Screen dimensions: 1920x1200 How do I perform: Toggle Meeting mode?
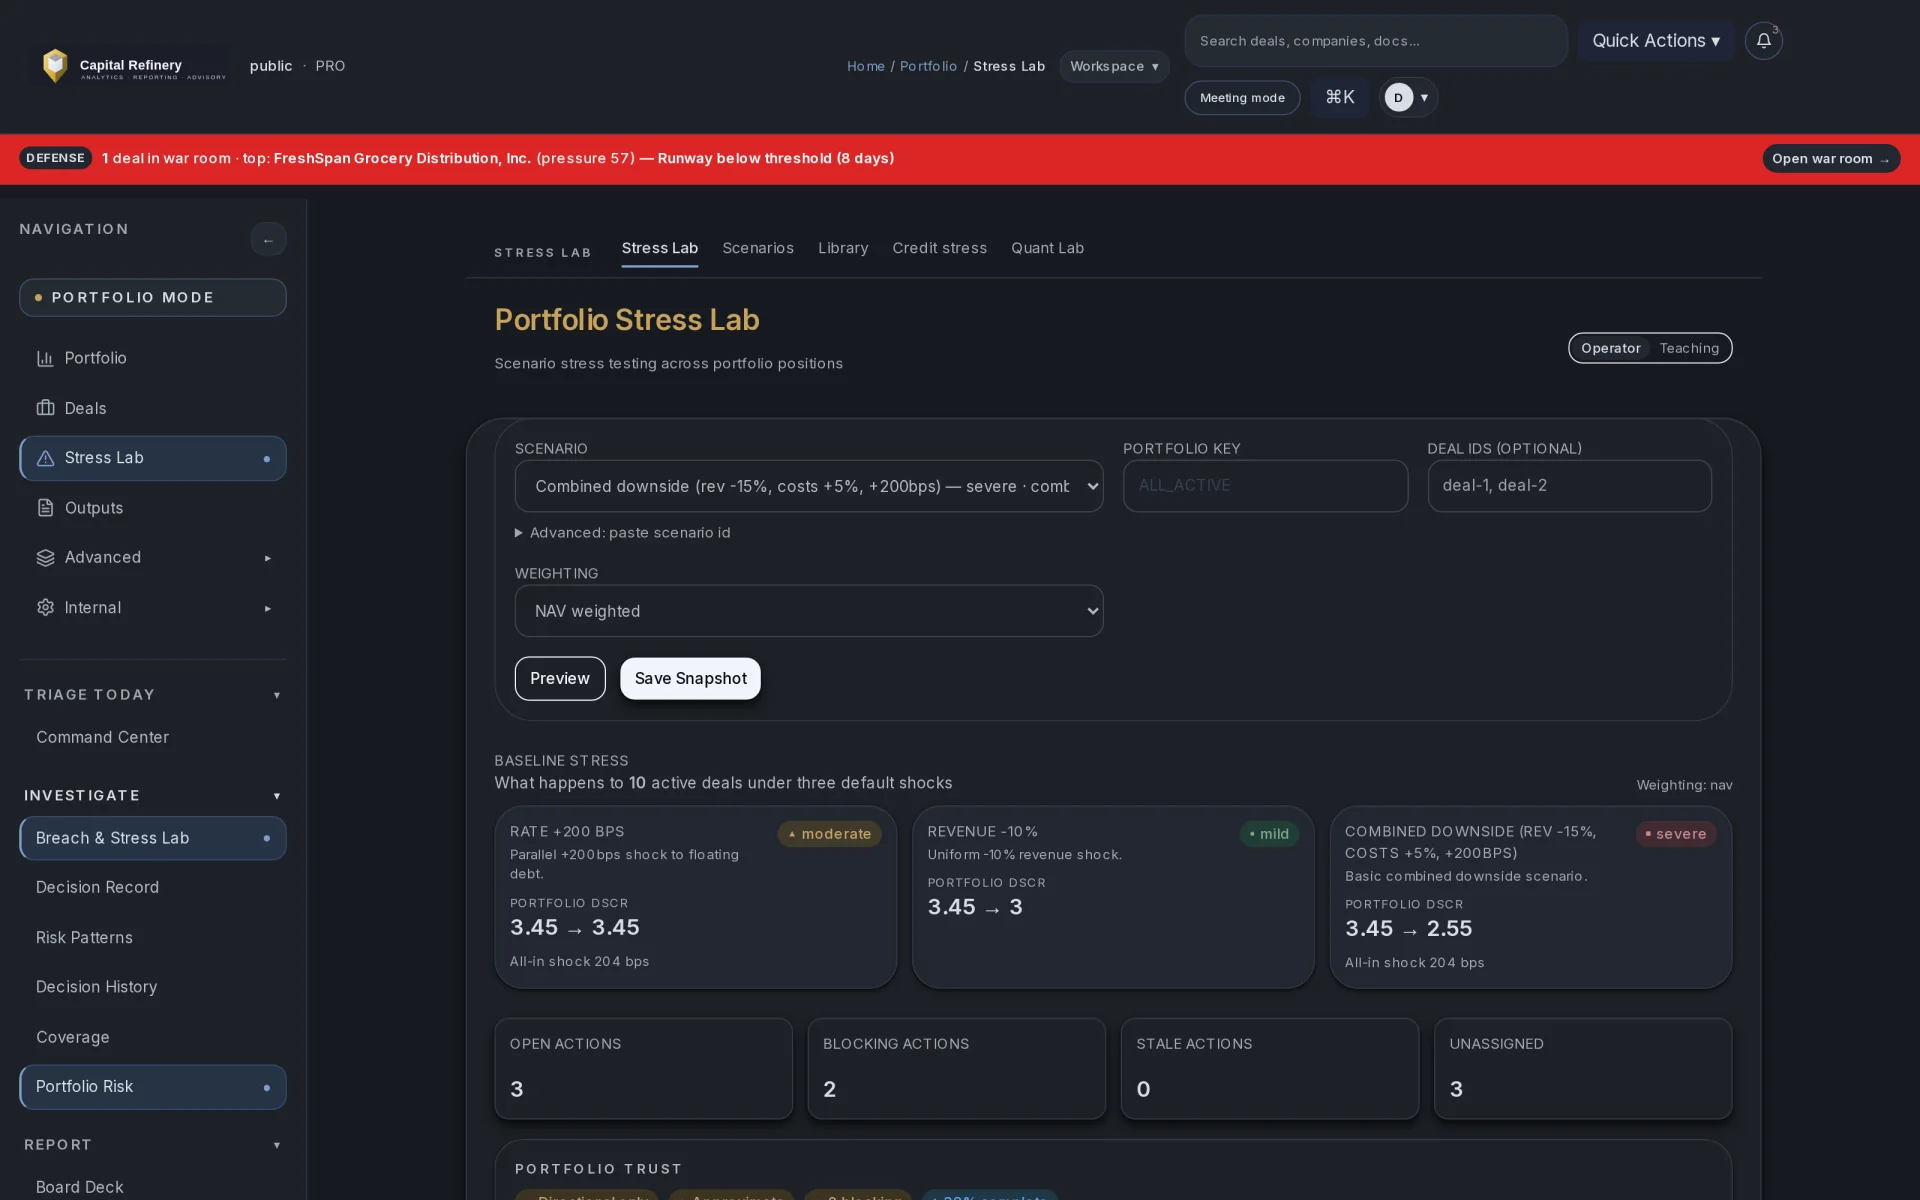(x=1242, y=98)
